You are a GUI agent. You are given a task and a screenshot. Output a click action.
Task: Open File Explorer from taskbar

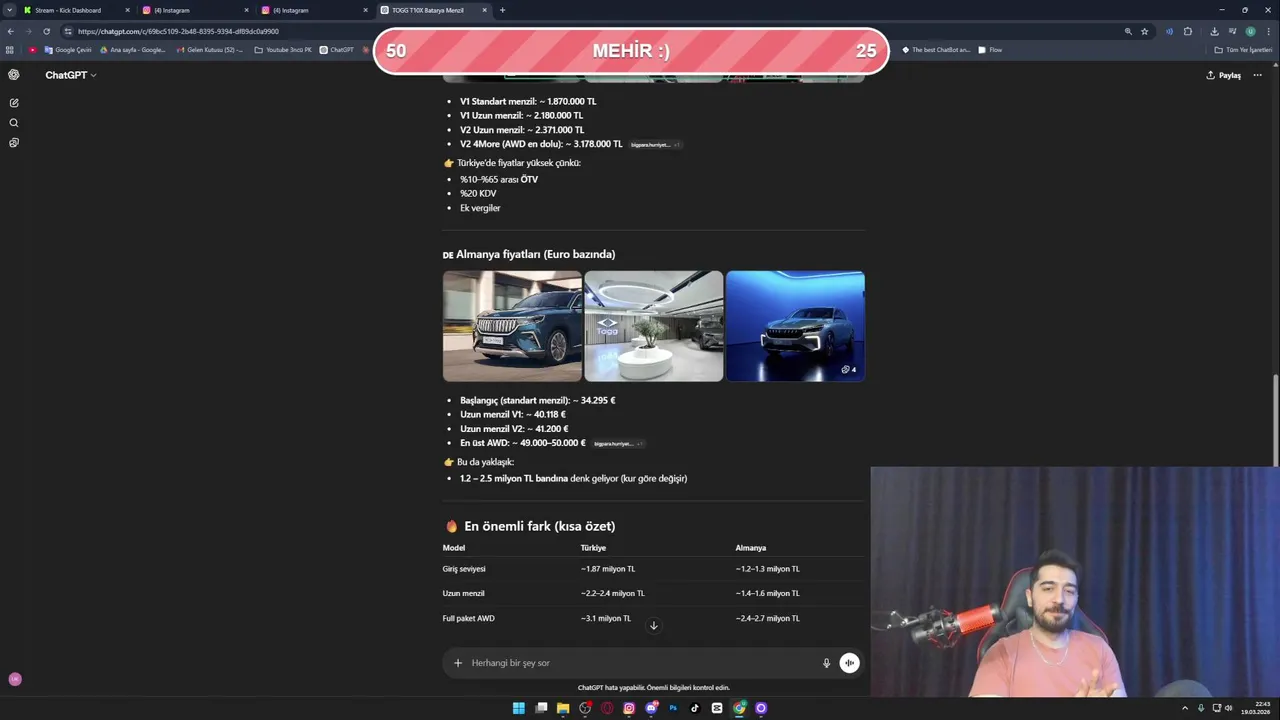pos(563,708)
